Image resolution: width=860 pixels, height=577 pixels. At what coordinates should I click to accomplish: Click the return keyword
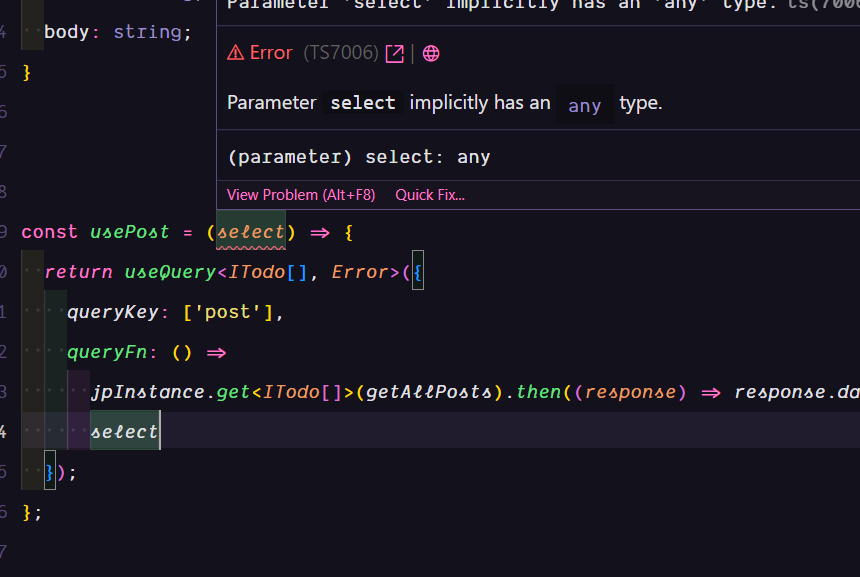pos(78,272)
